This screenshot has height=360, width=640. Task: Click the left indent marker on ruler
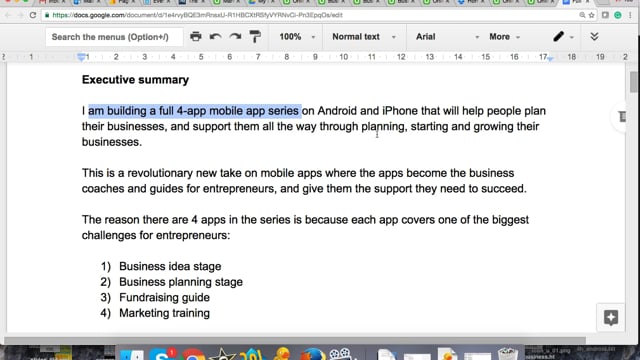tap(81, 58)
